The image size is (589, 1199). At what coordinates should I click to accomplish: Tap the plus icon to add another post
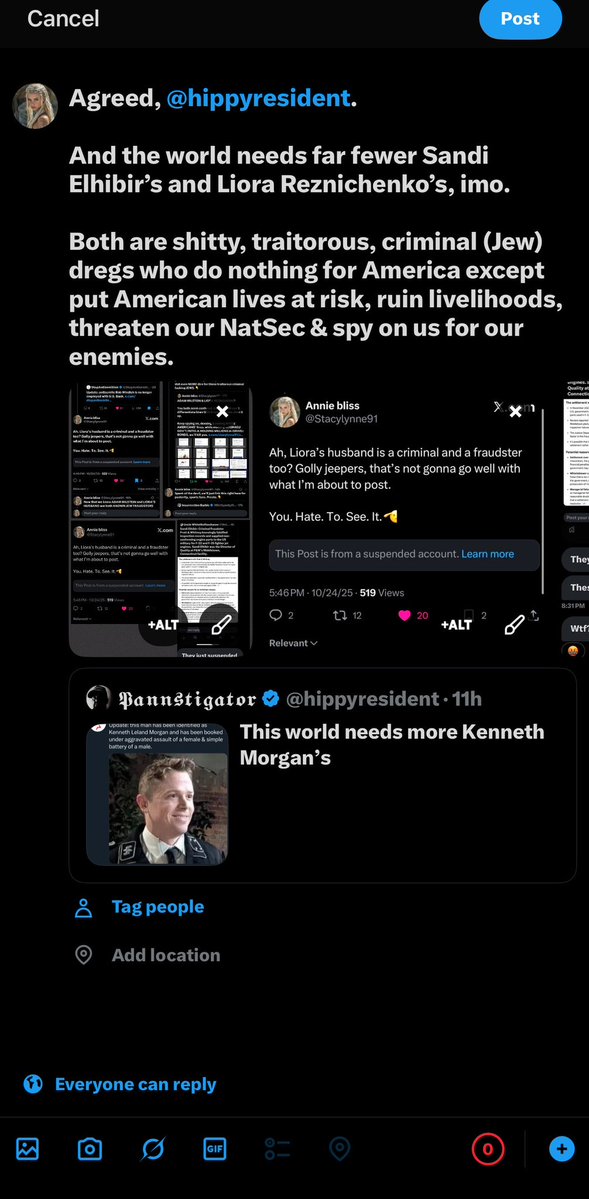[561, 1148]
